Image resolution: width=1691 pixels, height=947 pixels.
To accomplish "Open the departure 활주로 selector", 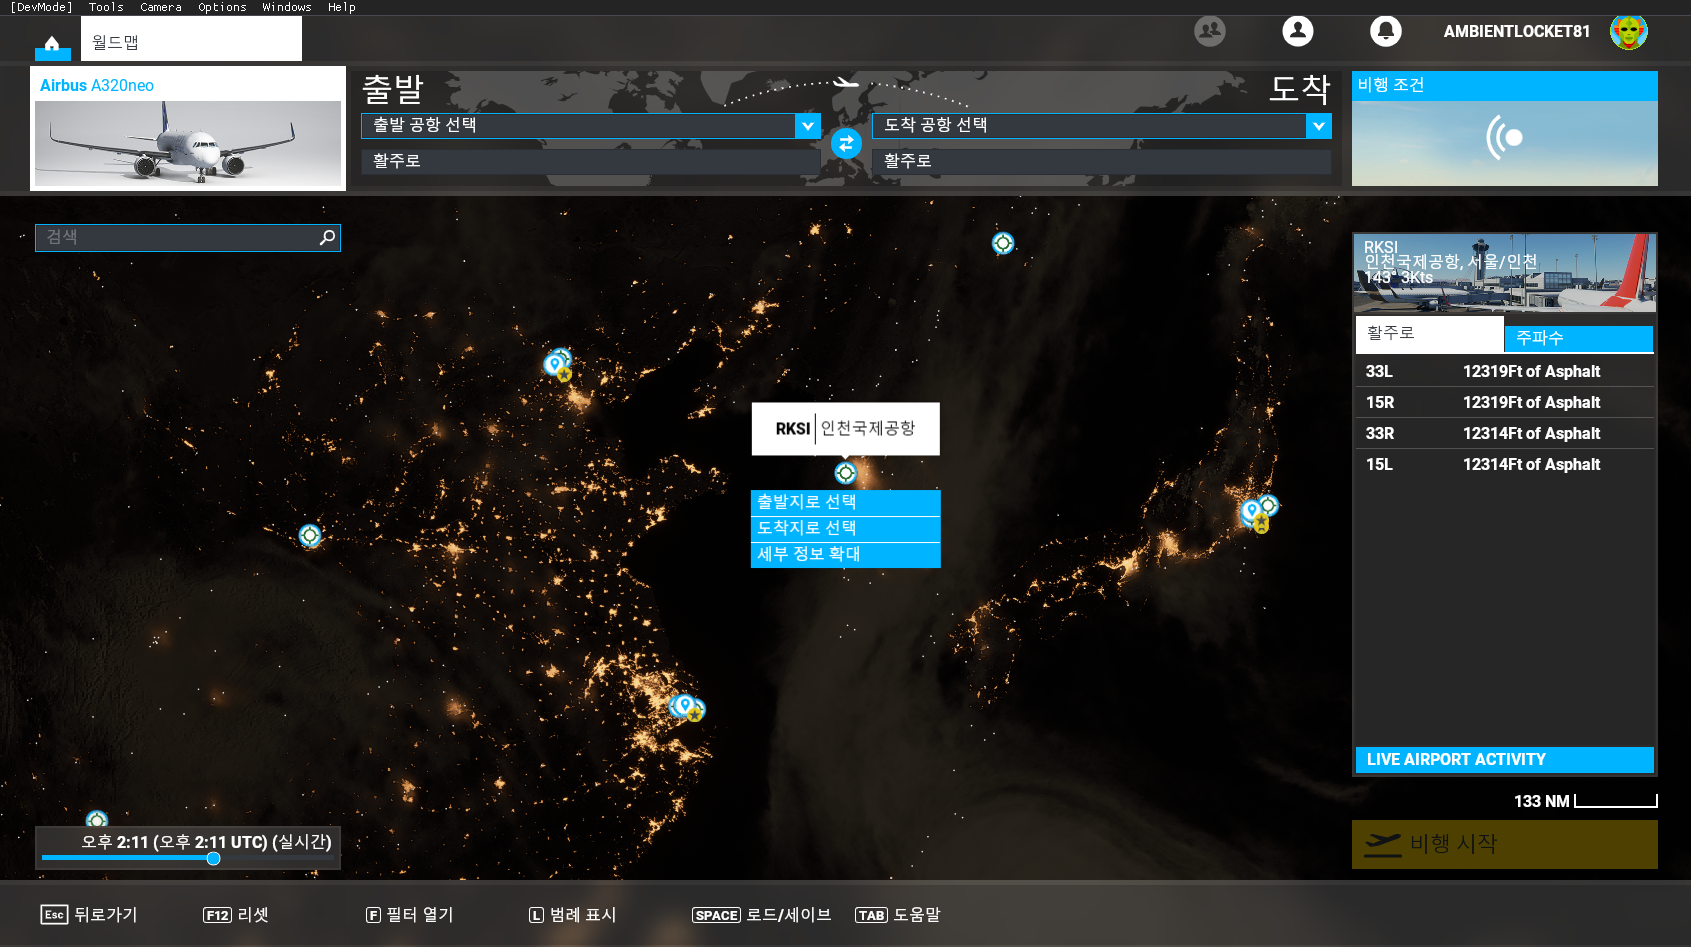I will [x=591, y=161].
